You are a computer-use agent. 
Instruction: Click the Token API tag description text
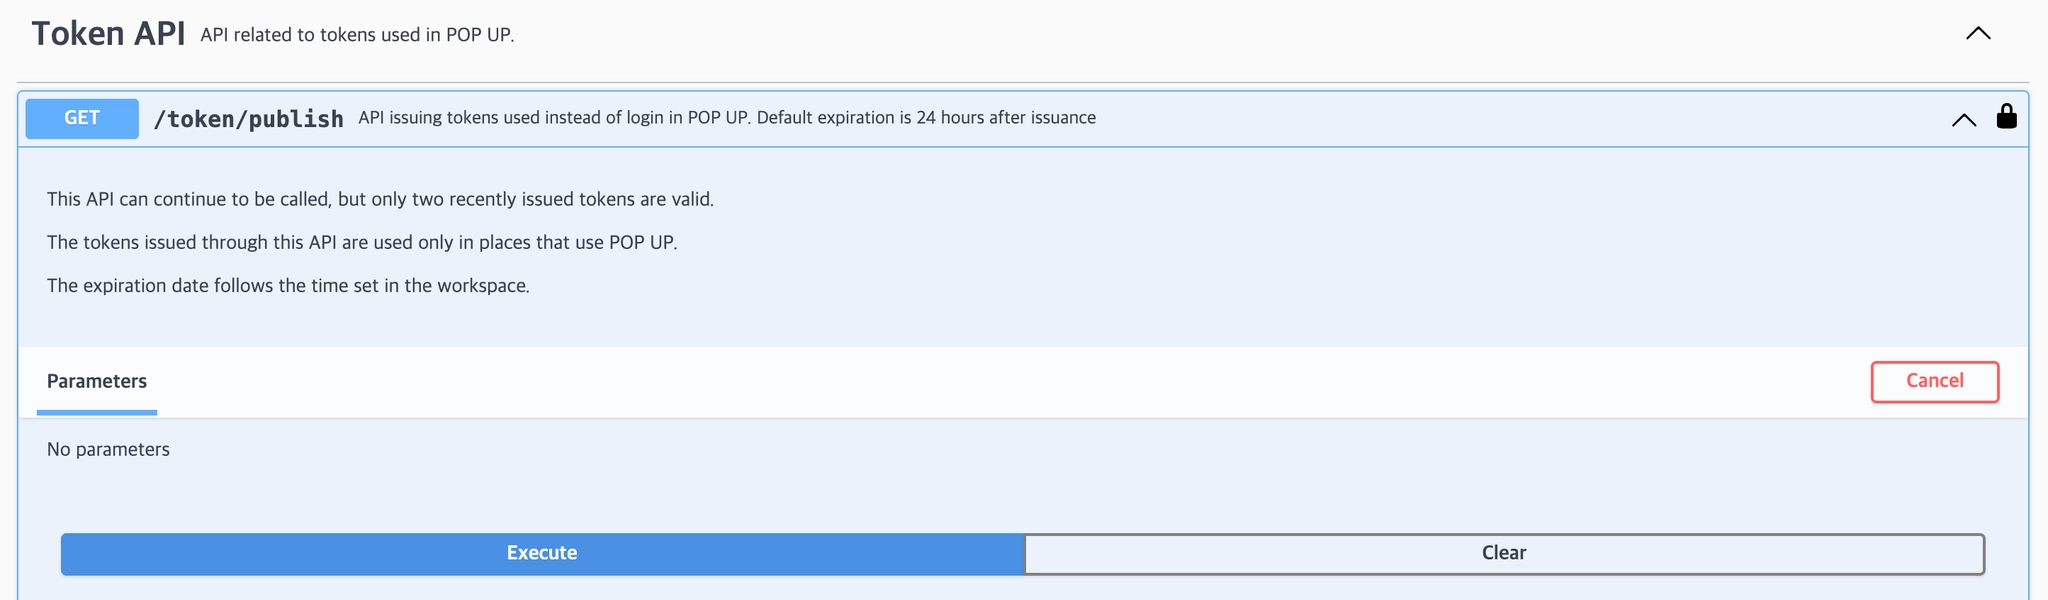[x=357, y=35]
